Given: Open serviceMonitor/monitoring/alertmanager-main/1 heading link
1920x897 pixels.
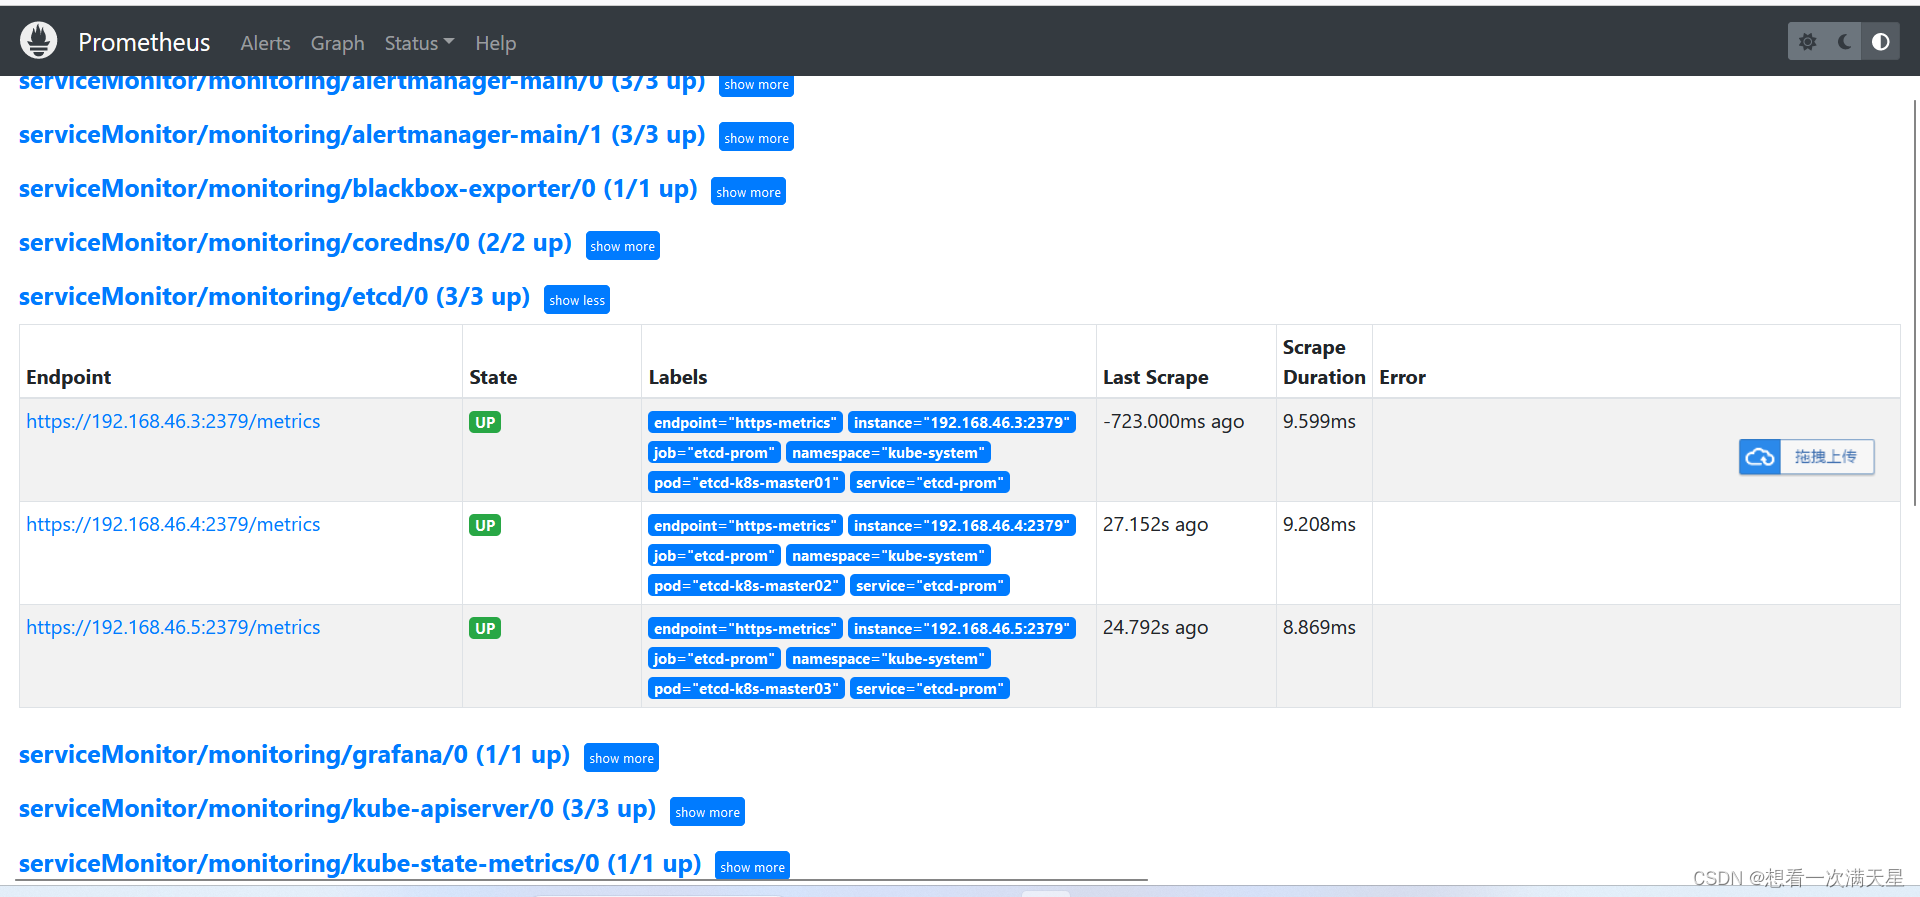Looking at the screenshot, I should pyautogui.click(x=362, y=135).
